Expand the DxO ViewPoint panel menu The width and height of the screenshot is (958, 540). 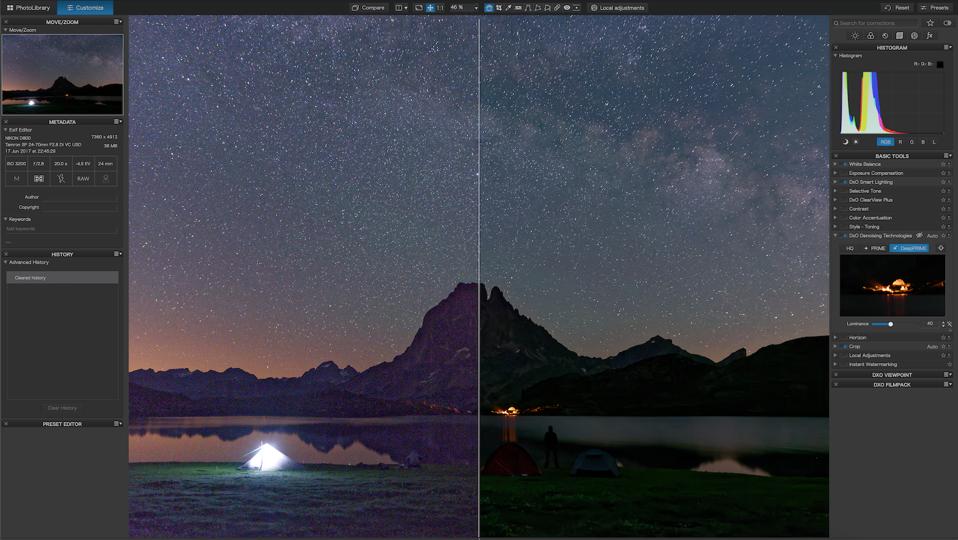(x=948, y=374)
